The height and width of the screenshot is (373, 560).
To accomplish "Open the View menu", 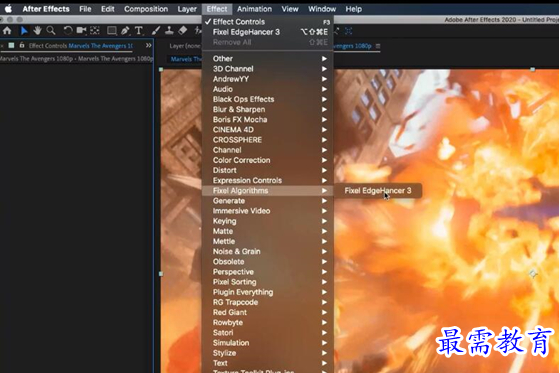I will coord(290,9).
